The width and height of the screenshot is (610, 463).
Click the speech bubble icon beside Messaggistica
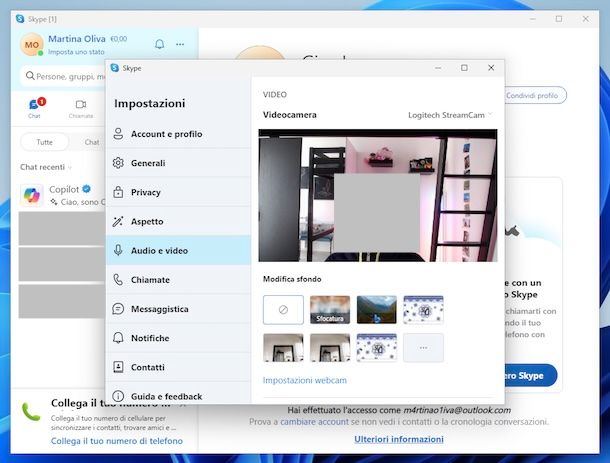click(118, 309)
